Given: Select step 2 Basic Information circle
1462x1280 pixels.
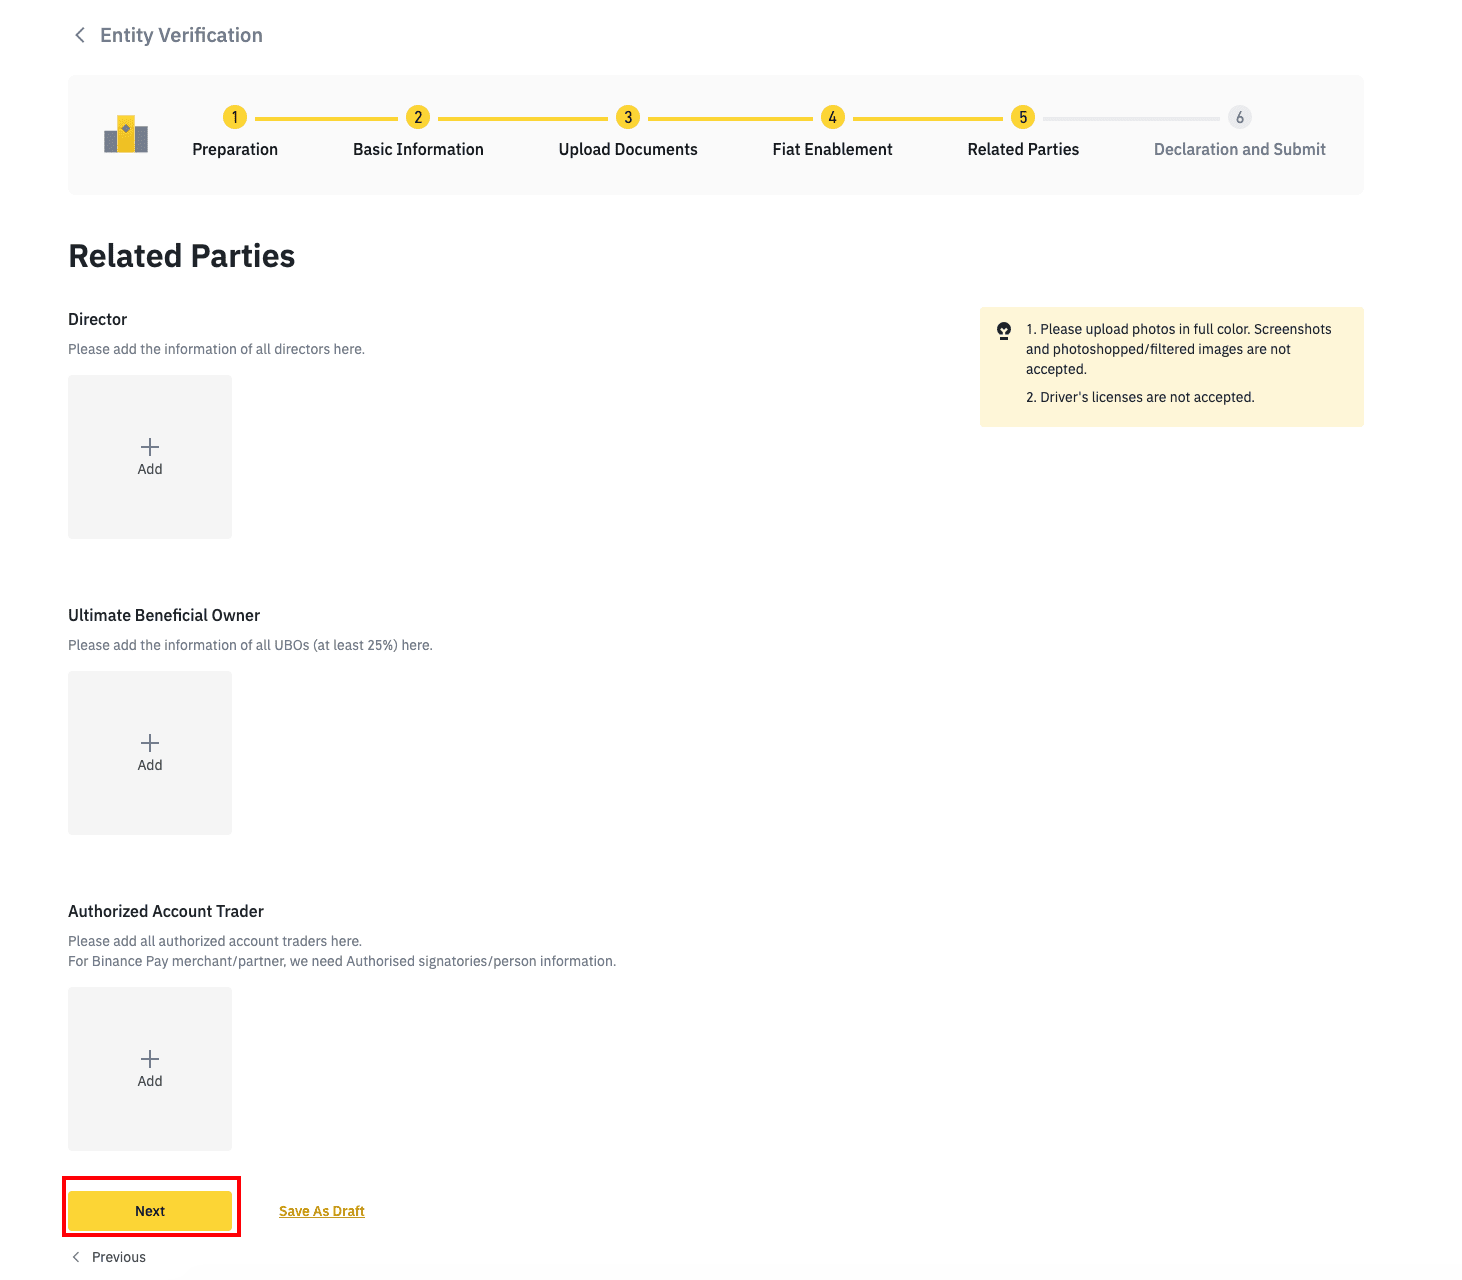Looking at the screenshot, I should [x=418, y=117].
